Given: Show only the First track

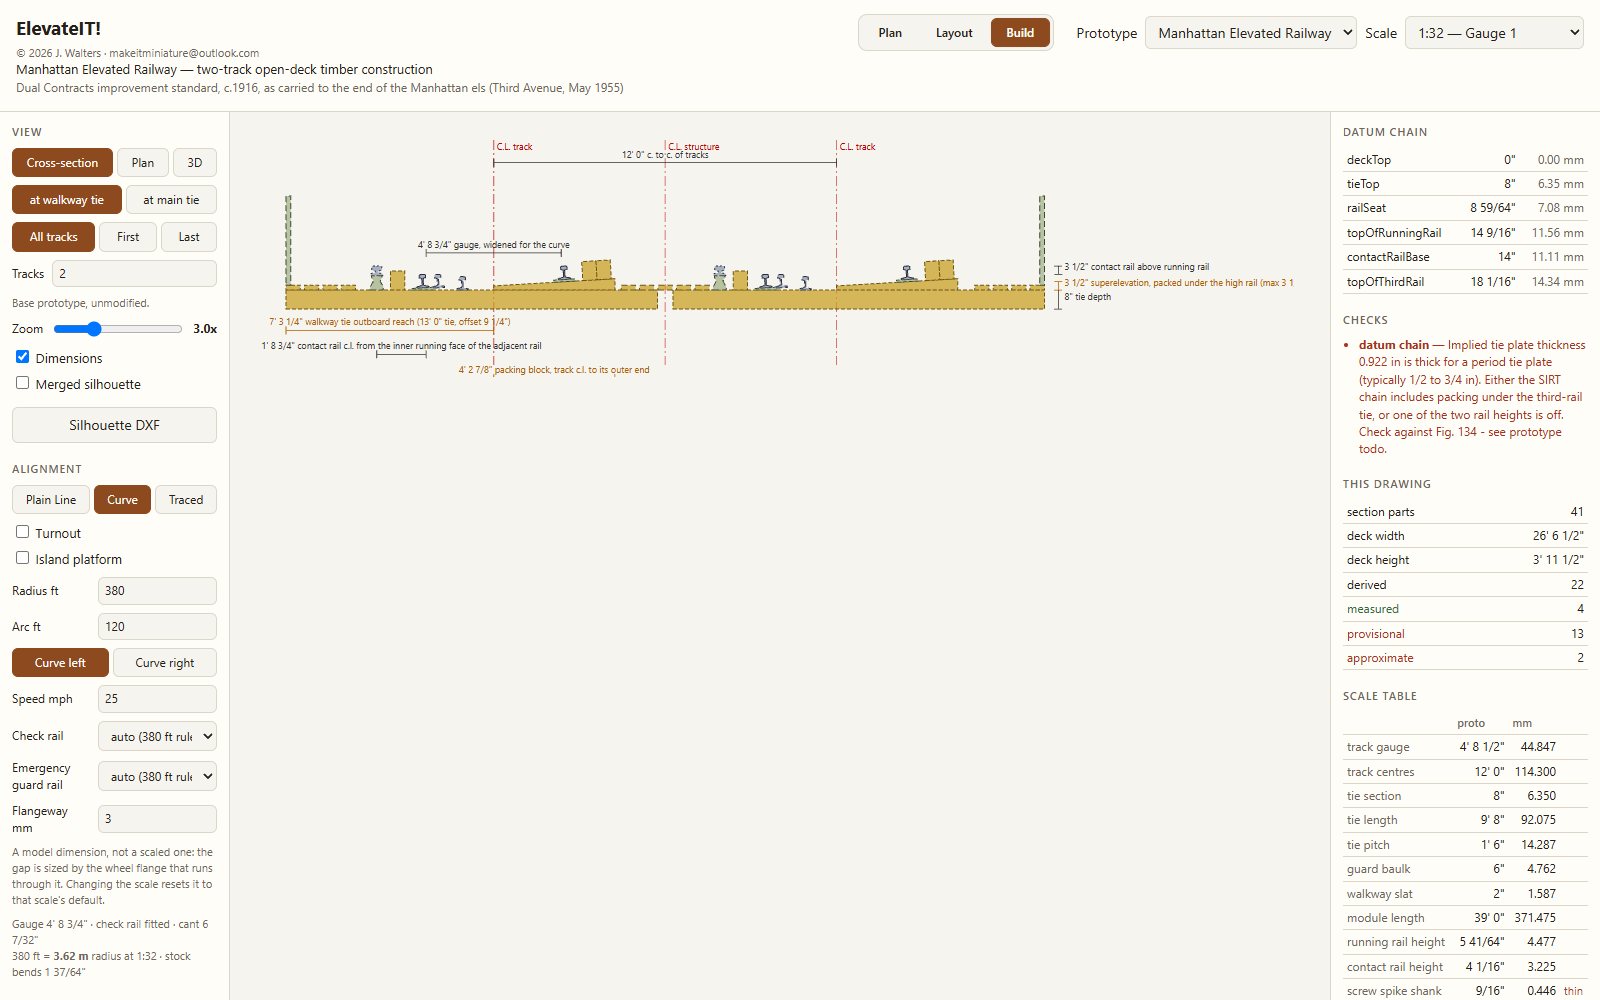Looking at the screenshot, I should click(x=128, y=237).
